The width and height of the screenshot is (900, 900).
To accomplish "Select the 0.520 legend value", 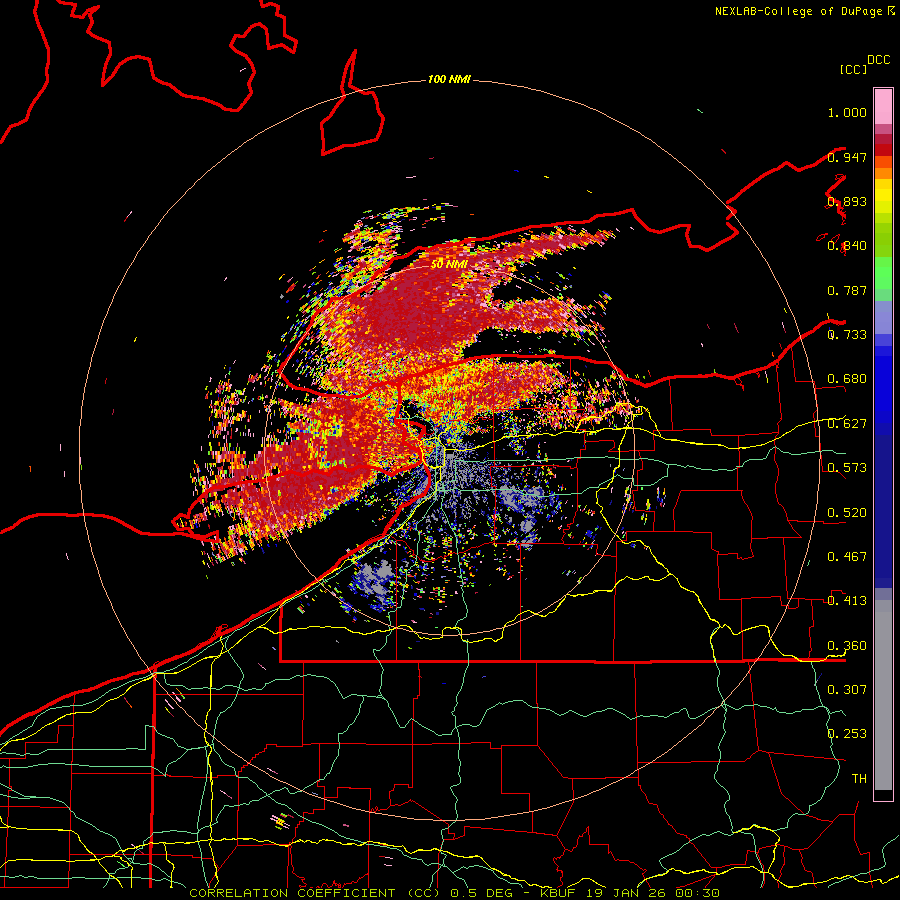I will (x=847, y=513).
